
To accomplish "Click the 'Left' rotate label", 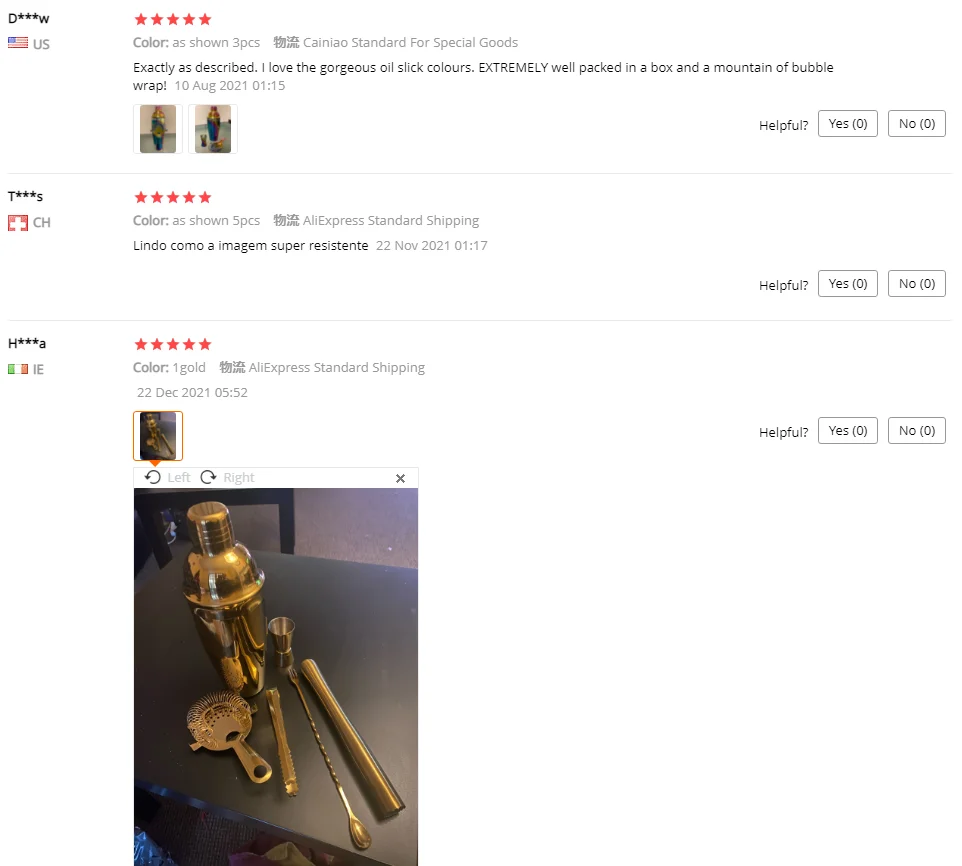I will coord(179,477).
